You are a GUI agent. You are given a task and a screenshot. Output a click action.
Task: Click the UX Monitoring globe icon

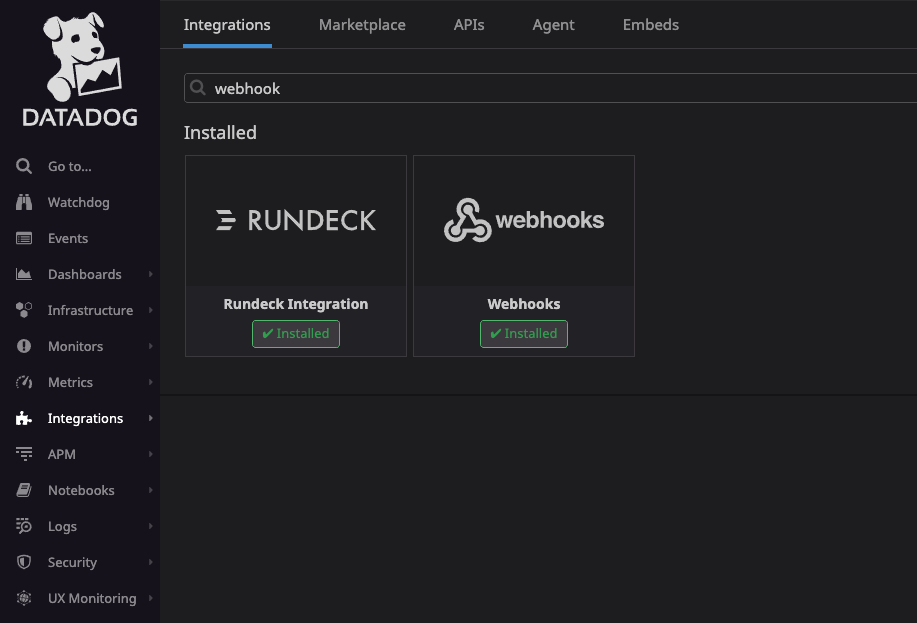pos(24,598)
